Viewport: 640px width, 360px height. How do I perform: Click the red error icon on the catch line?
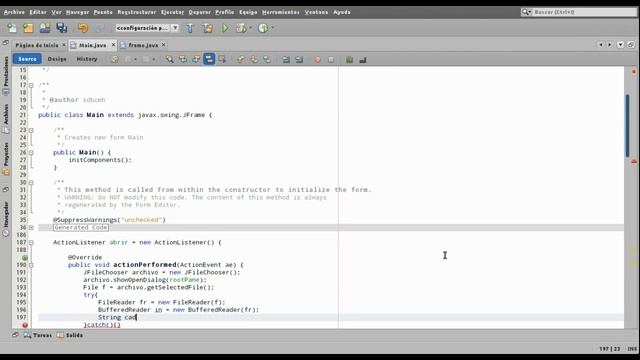click(25, 325)
